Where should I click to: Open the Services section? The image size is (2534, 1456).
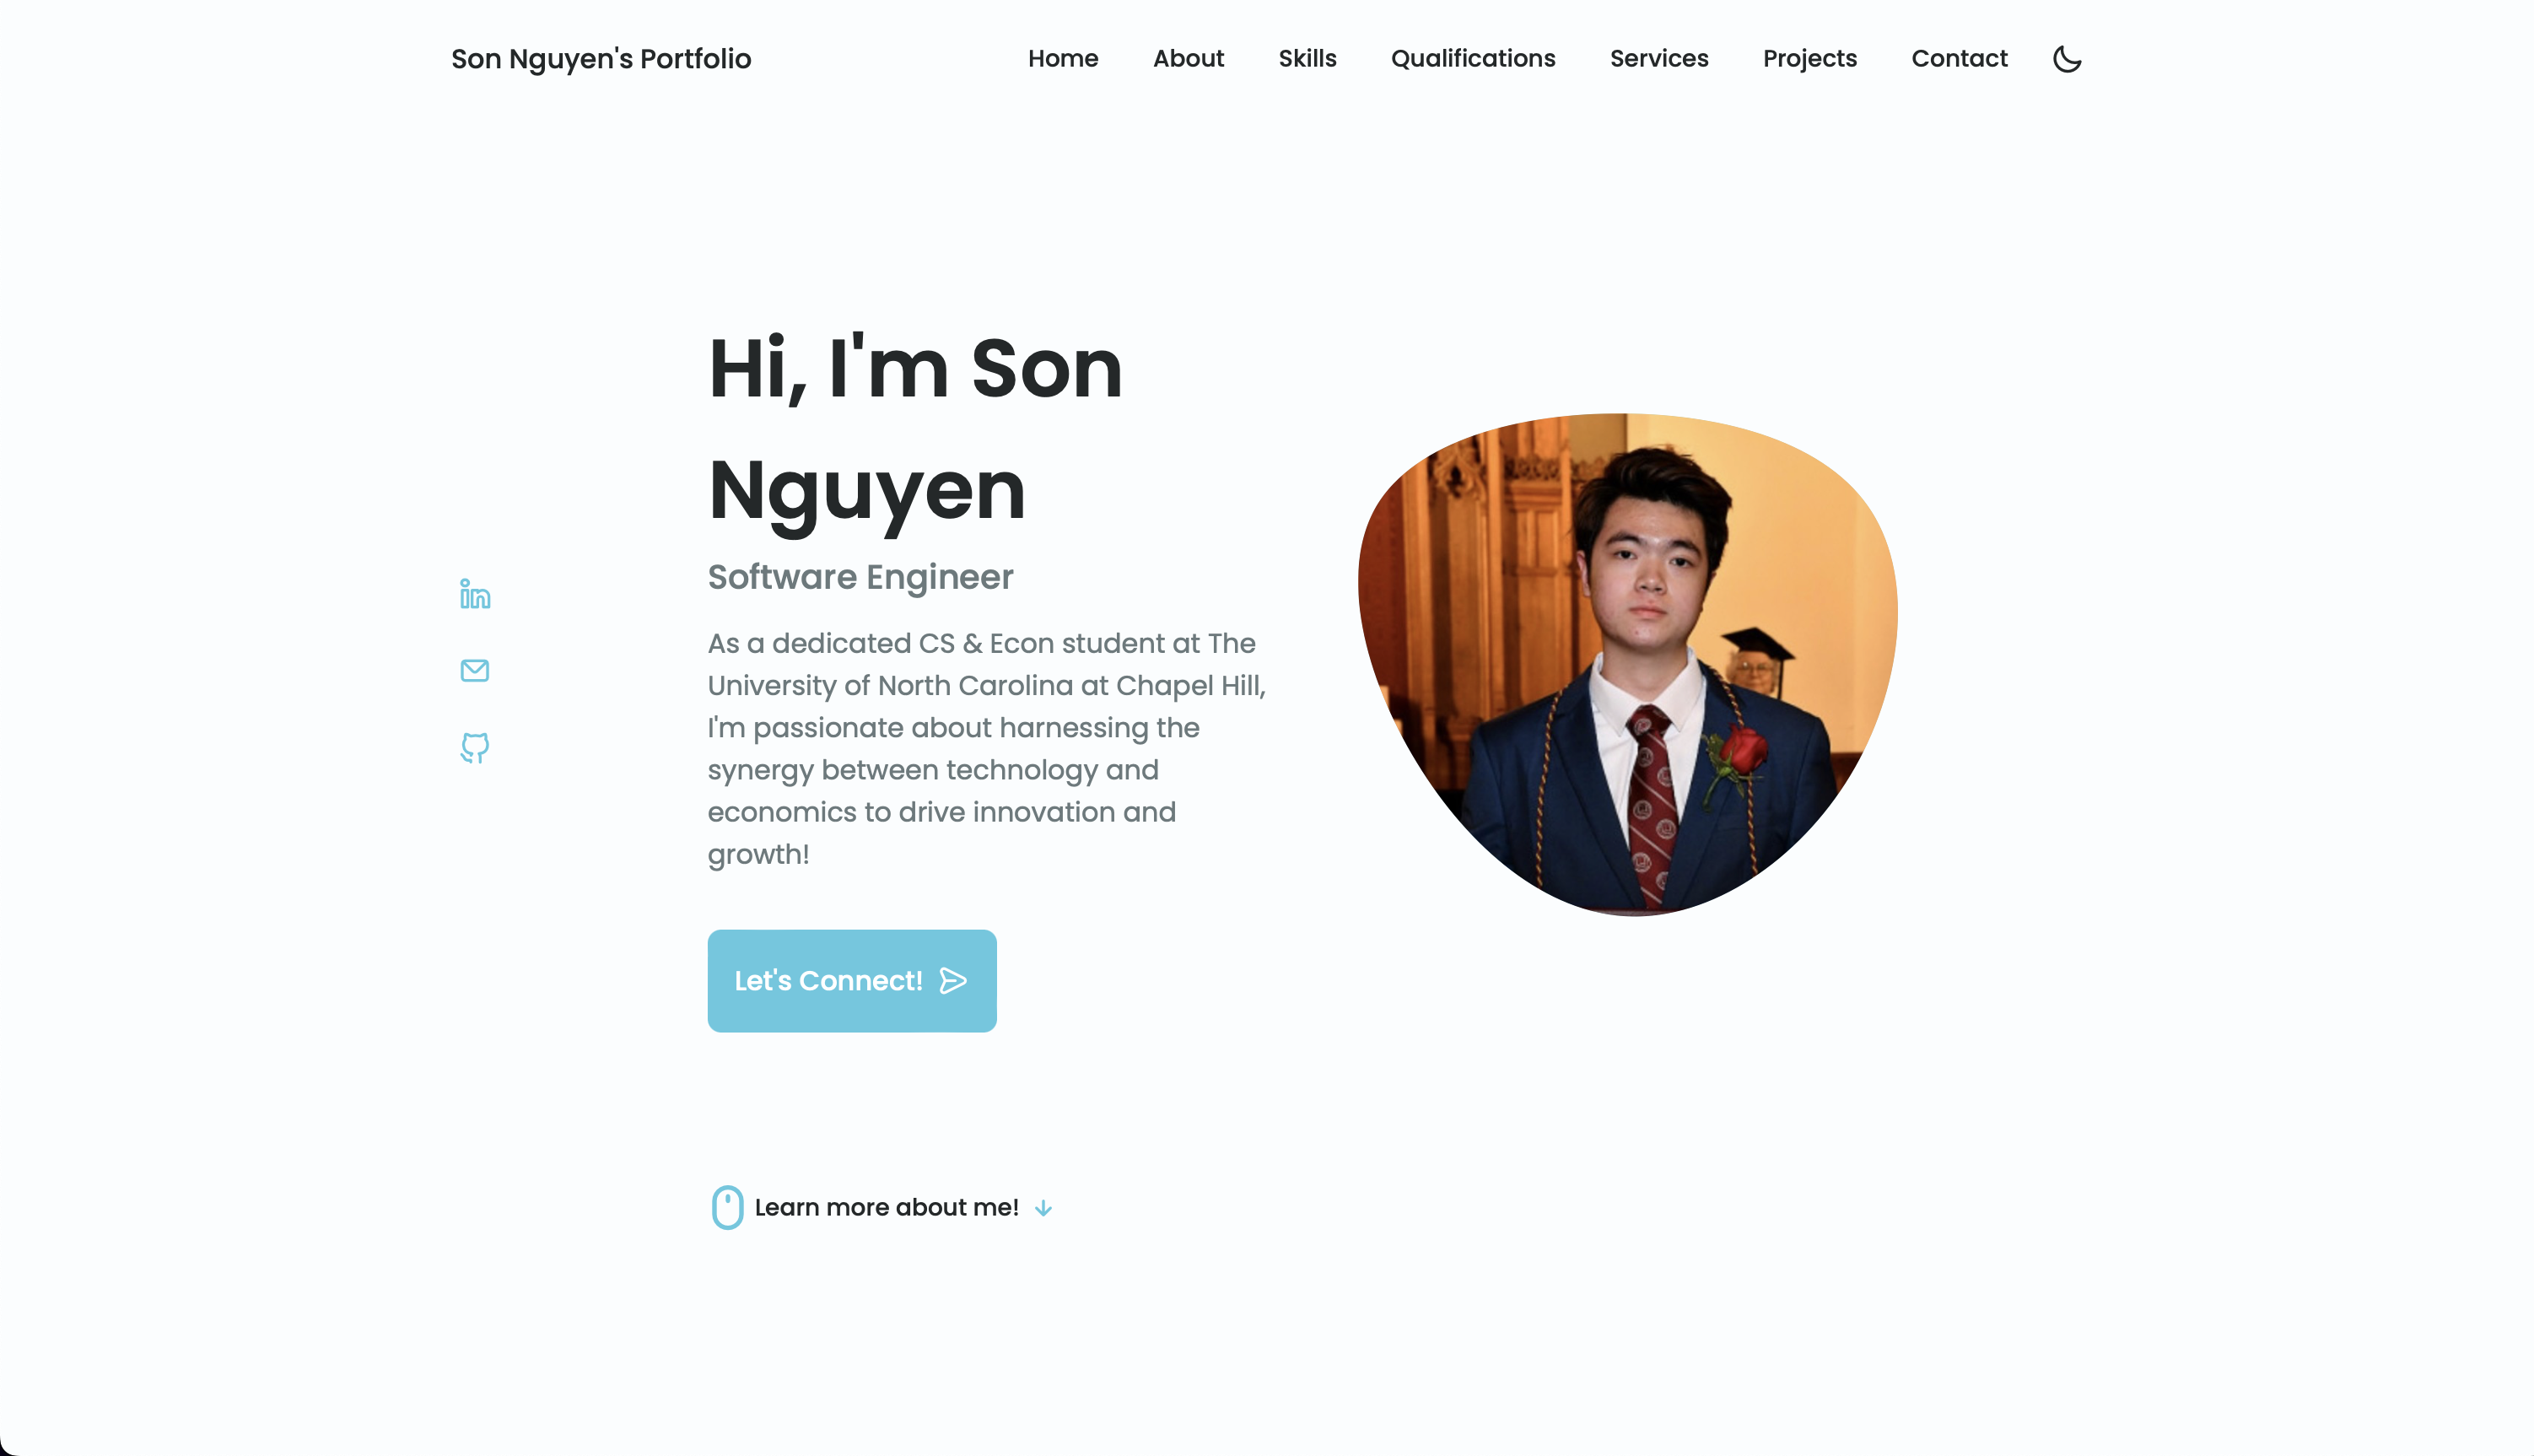1659,59
